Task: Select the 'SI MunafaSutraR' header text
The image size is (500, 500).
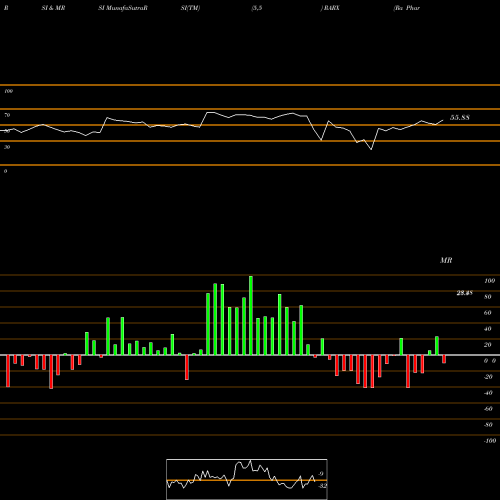Action: pos(123,8)
